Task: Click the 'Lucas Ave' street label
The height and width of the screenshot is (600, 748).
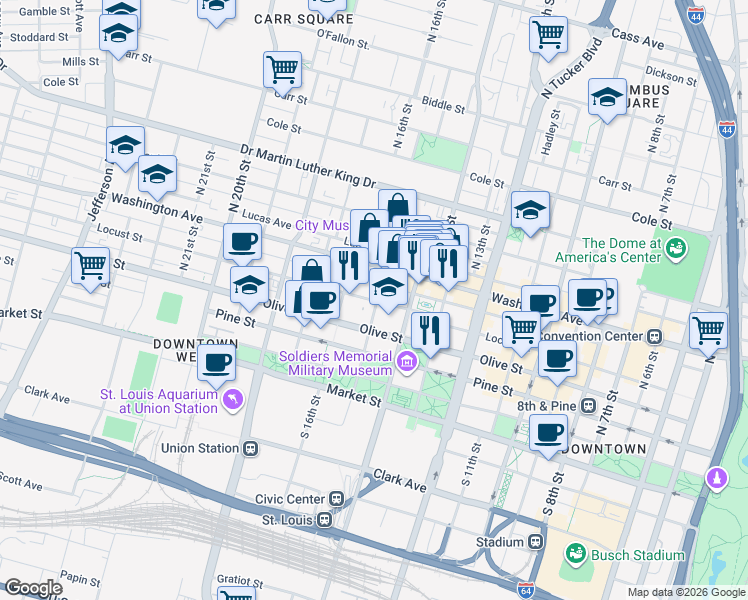Action: [267, 219]
